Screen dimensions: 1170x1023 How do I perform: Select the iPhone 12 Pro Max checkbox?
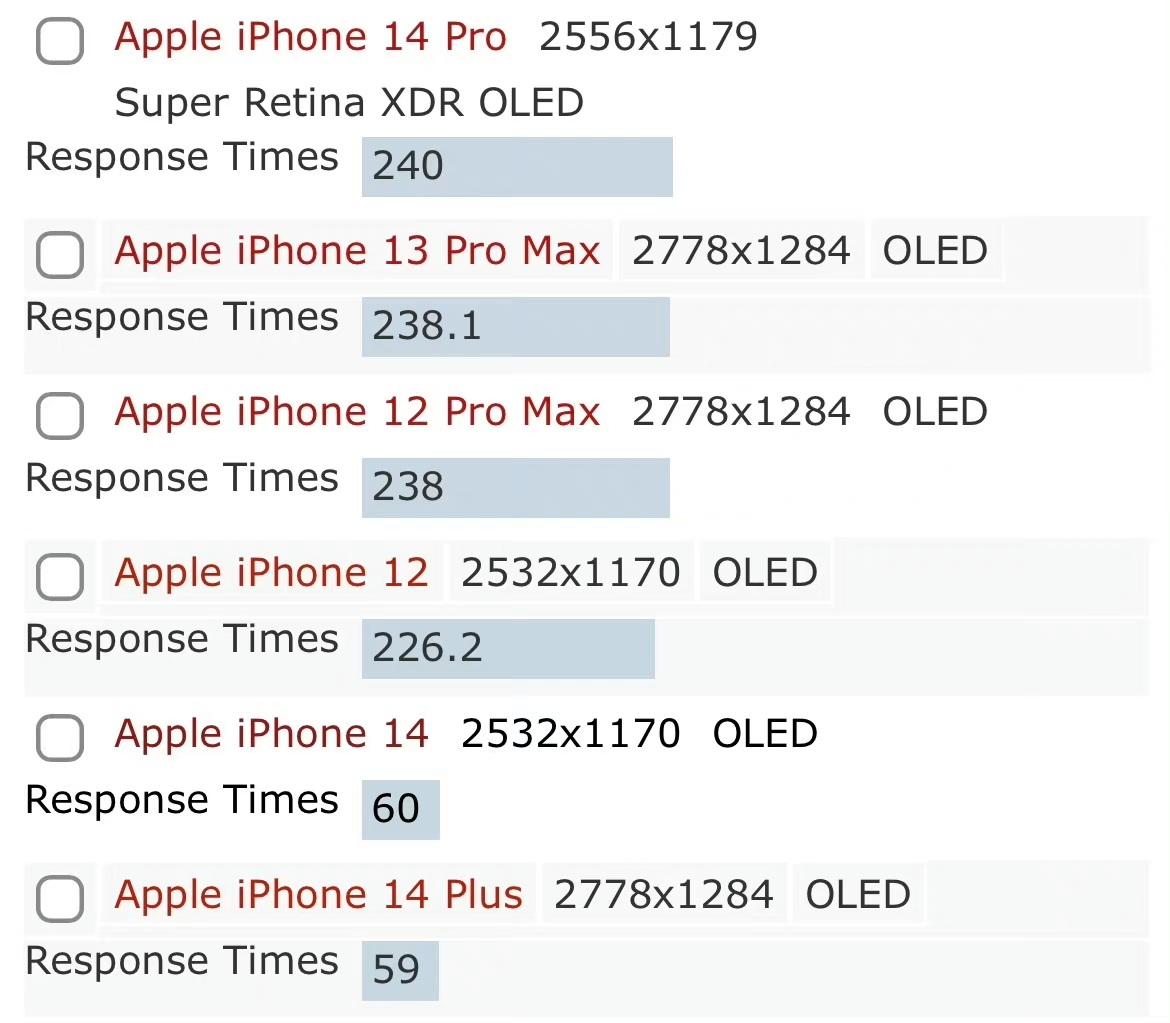point(59,416)
